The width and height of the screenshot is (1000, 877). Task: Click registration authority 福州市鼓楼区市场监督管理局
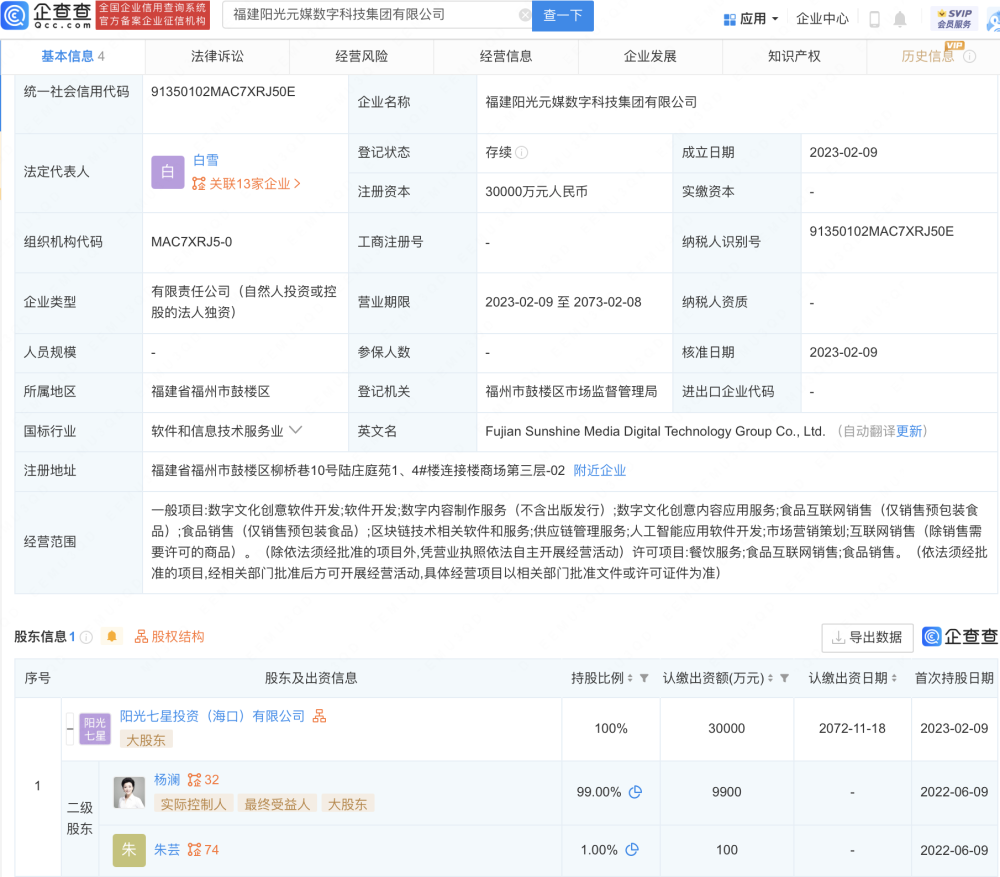[571, 392]
